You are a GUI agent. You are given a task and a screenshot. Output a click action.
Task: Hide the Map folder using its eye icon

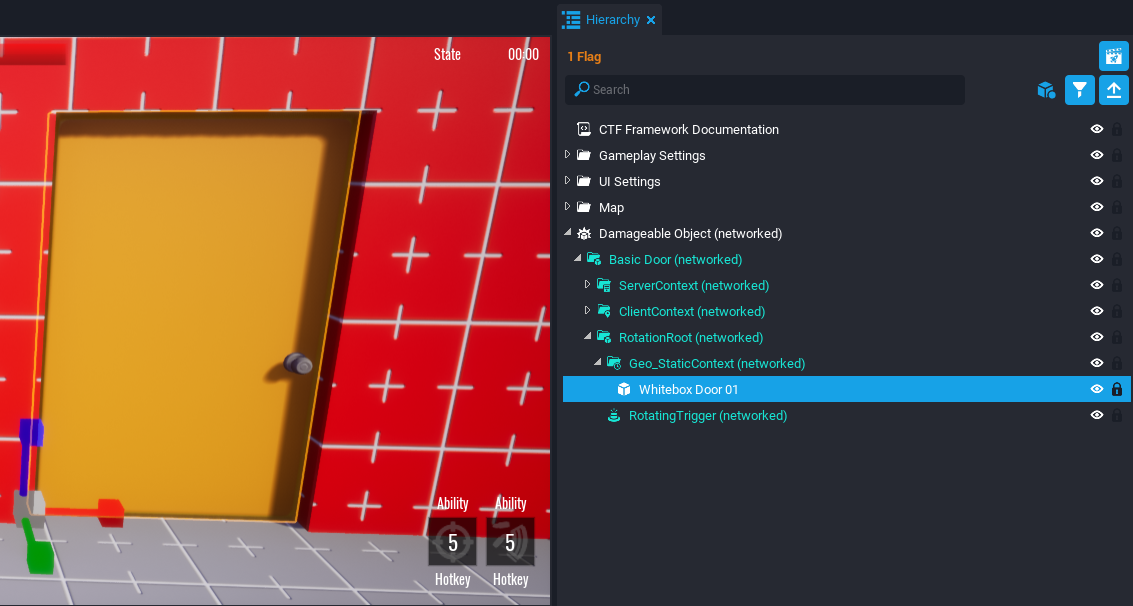1097,208
